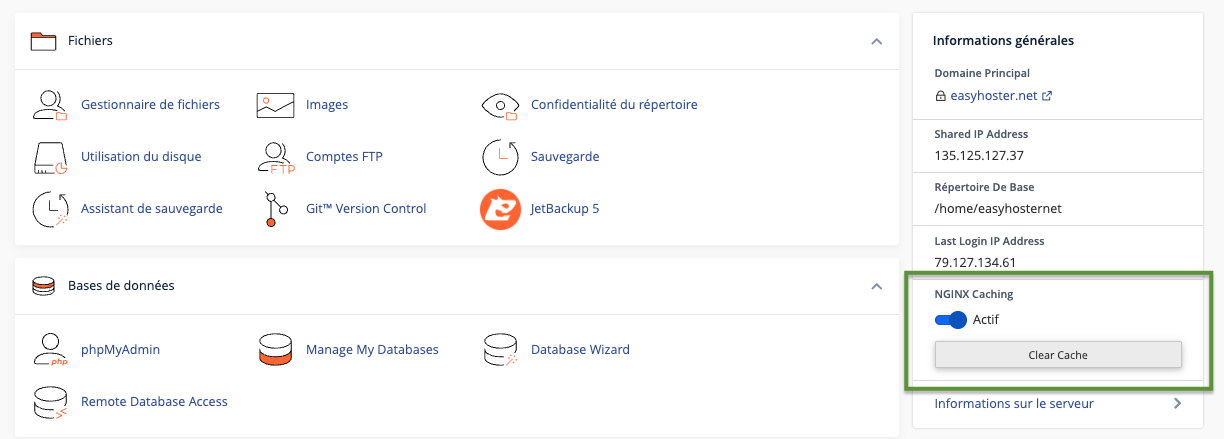Click the Images picture icon
Viewport: 1224px width, 439px height.
point(275,104)
